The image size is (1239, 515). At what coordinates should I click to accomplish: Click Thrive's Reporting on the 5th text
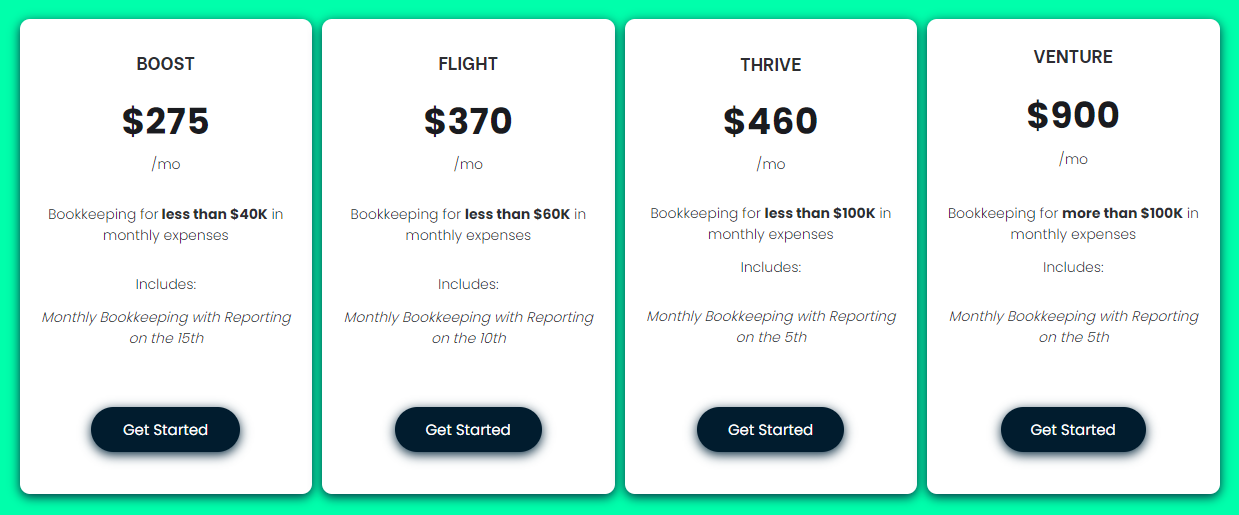(x=771, y=327)
